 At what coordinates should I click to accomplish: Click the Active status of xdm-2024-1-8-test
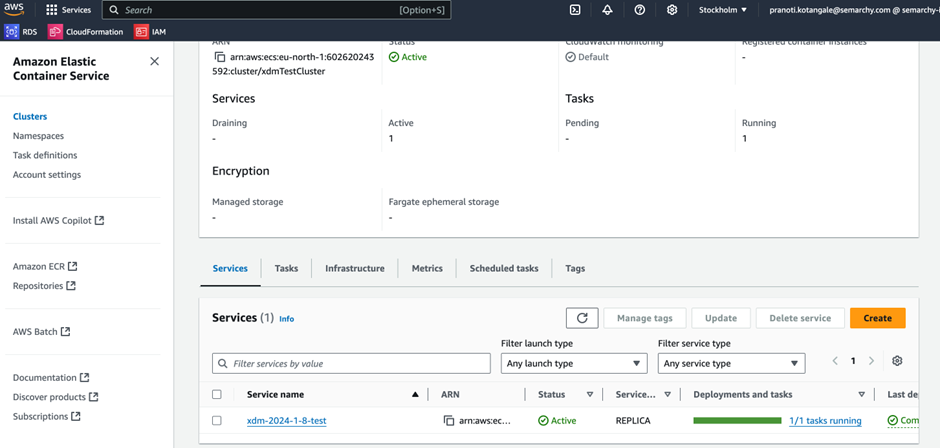pos(558,421)
